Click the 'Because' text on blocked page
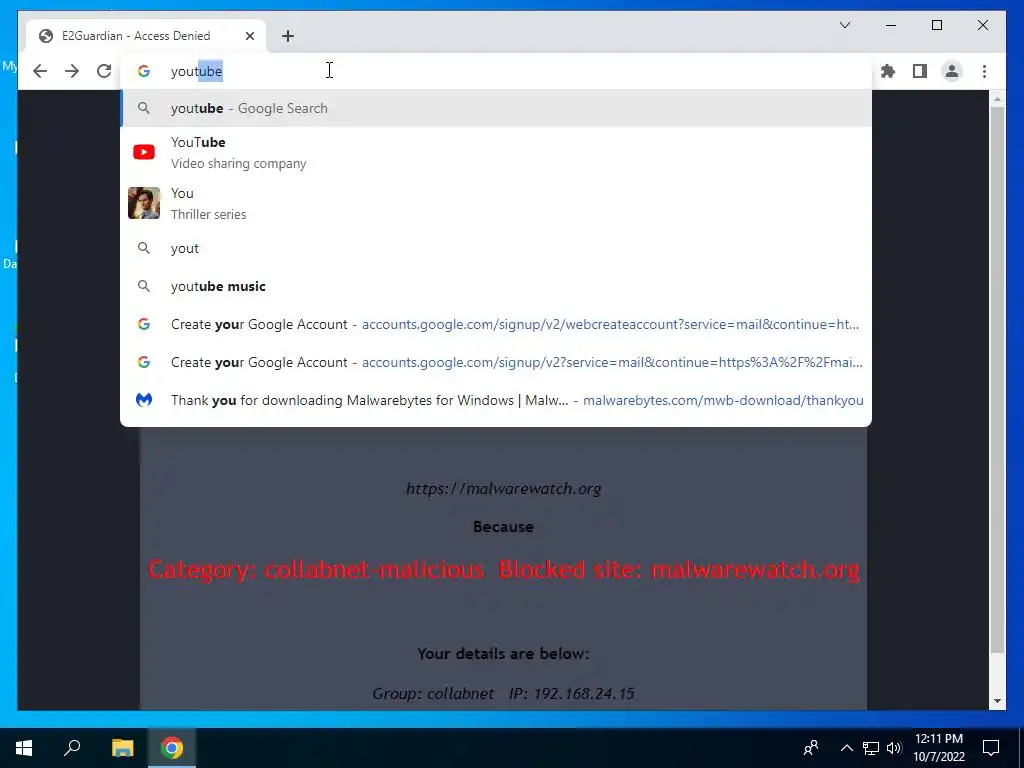Viewport: 1024px width, 768px height. click(504, 526)
